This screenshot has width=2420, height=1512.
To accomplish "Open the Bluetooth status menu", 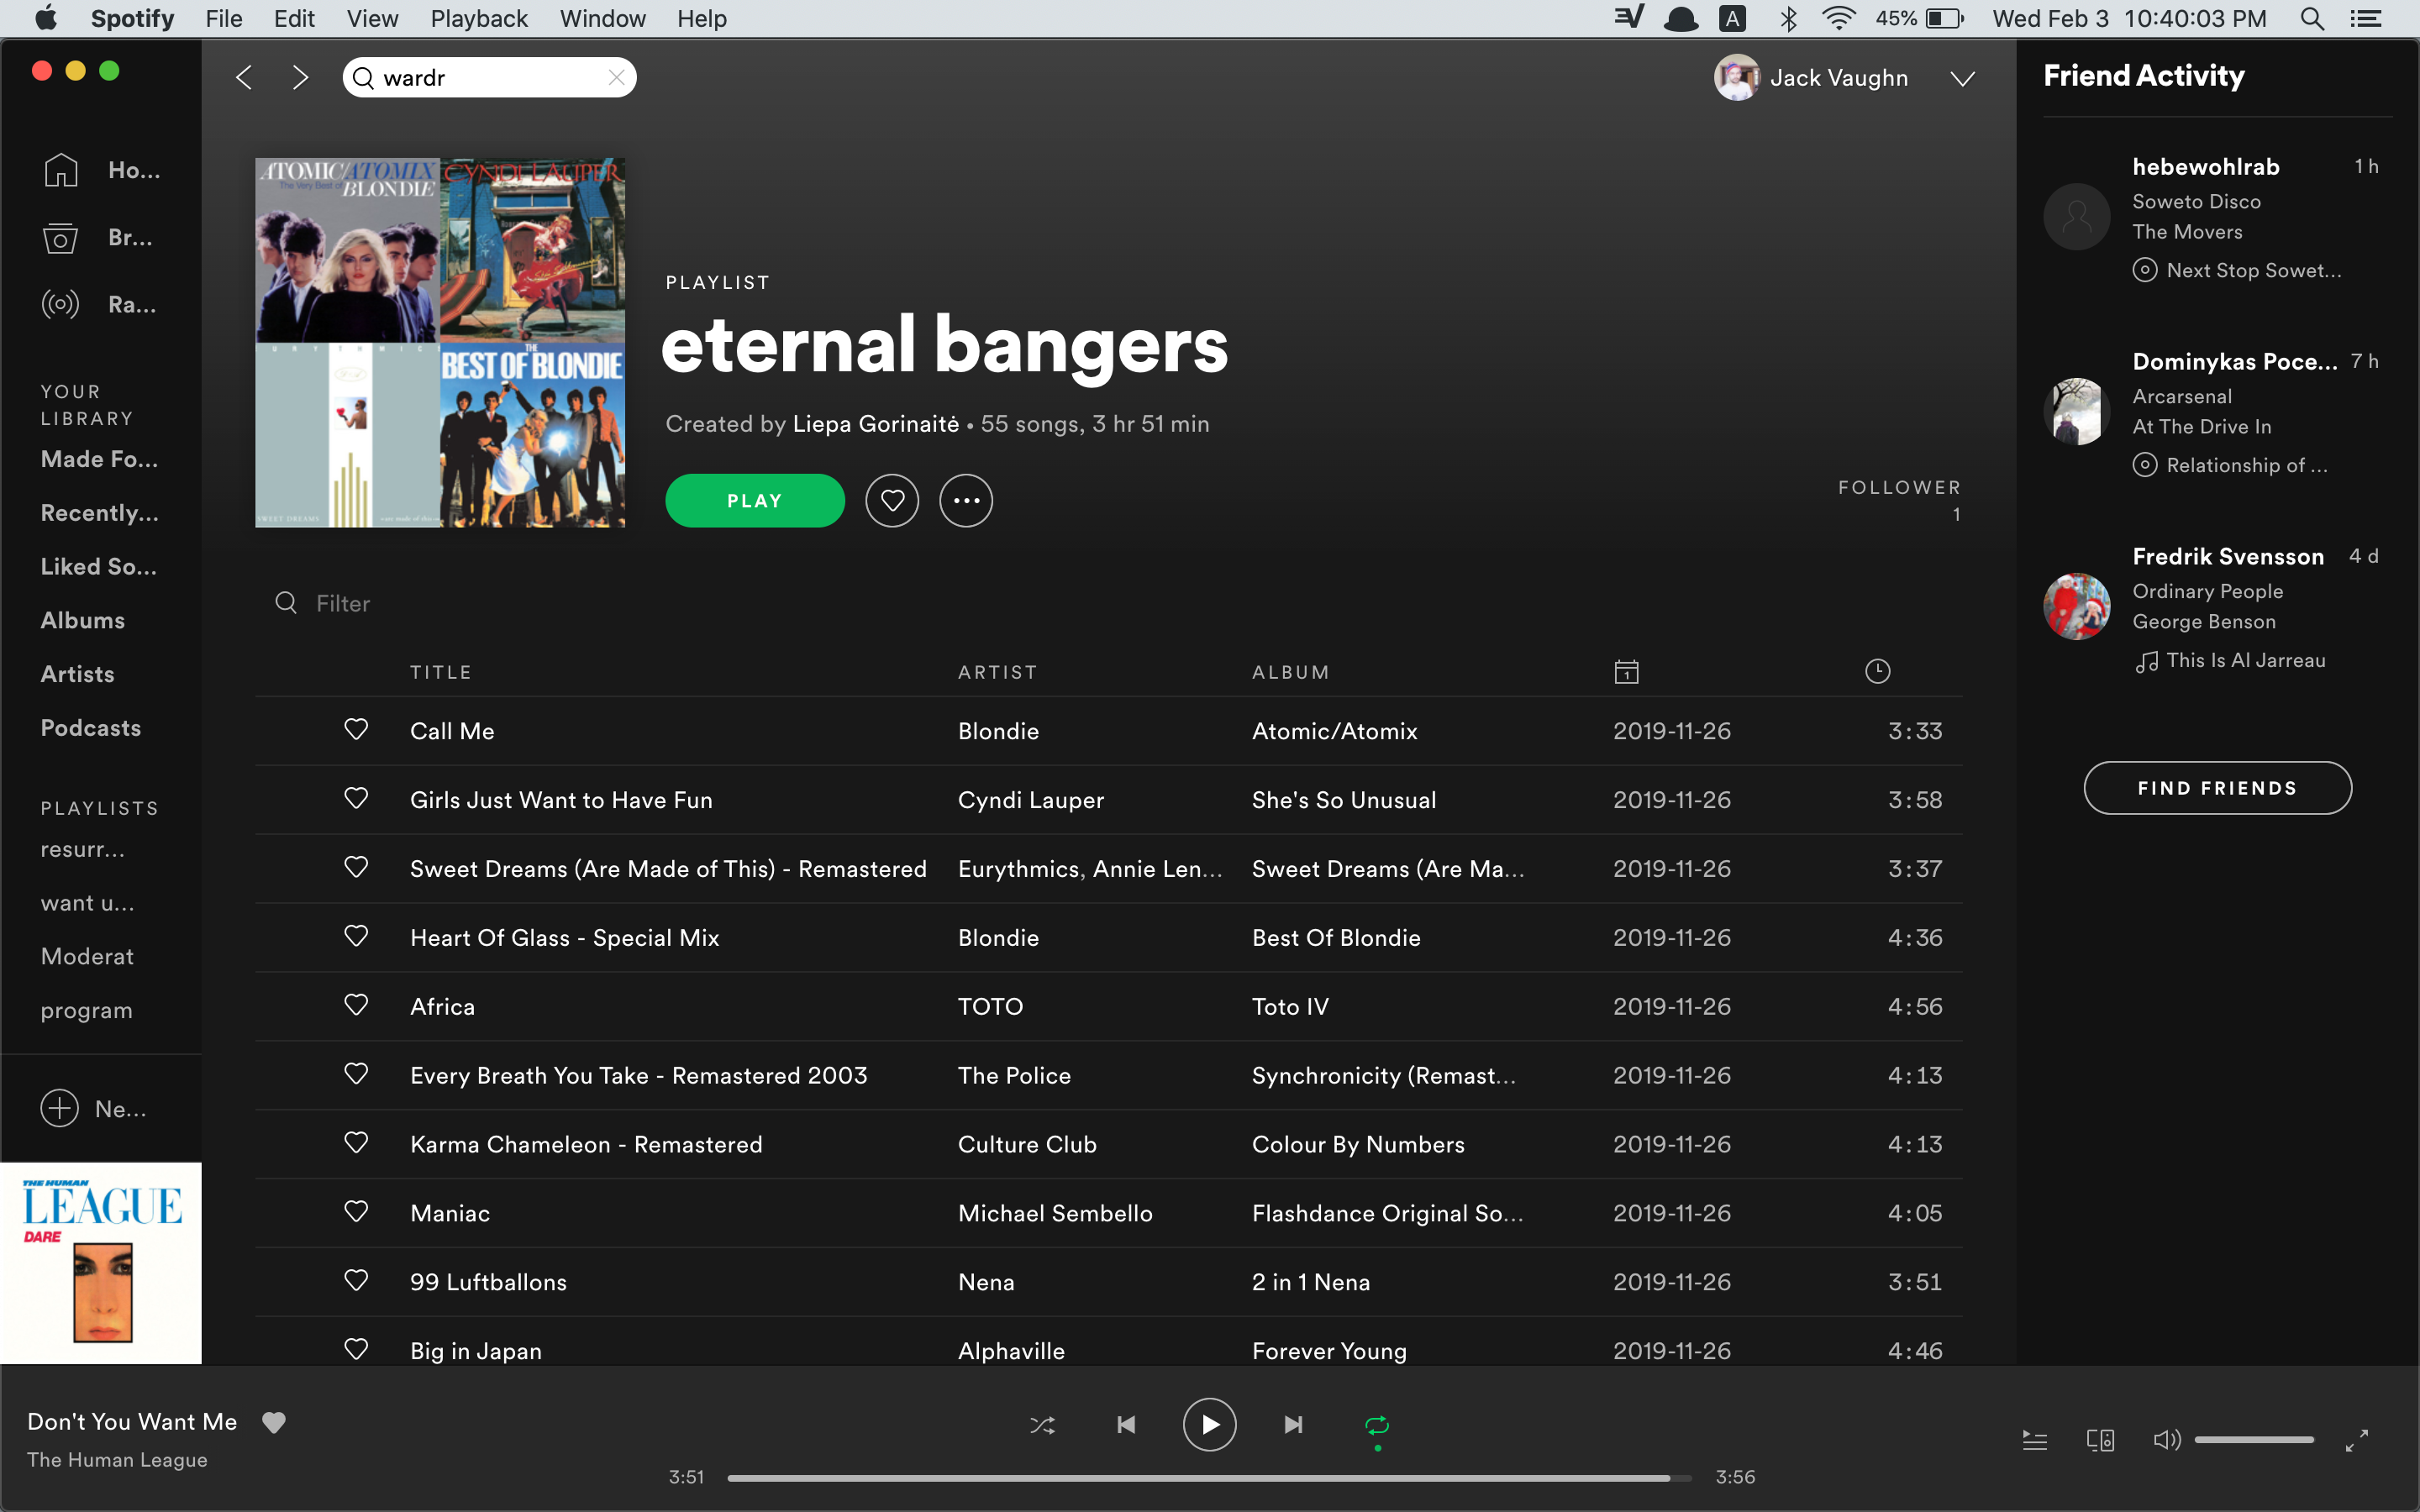I will [1789, 19].
